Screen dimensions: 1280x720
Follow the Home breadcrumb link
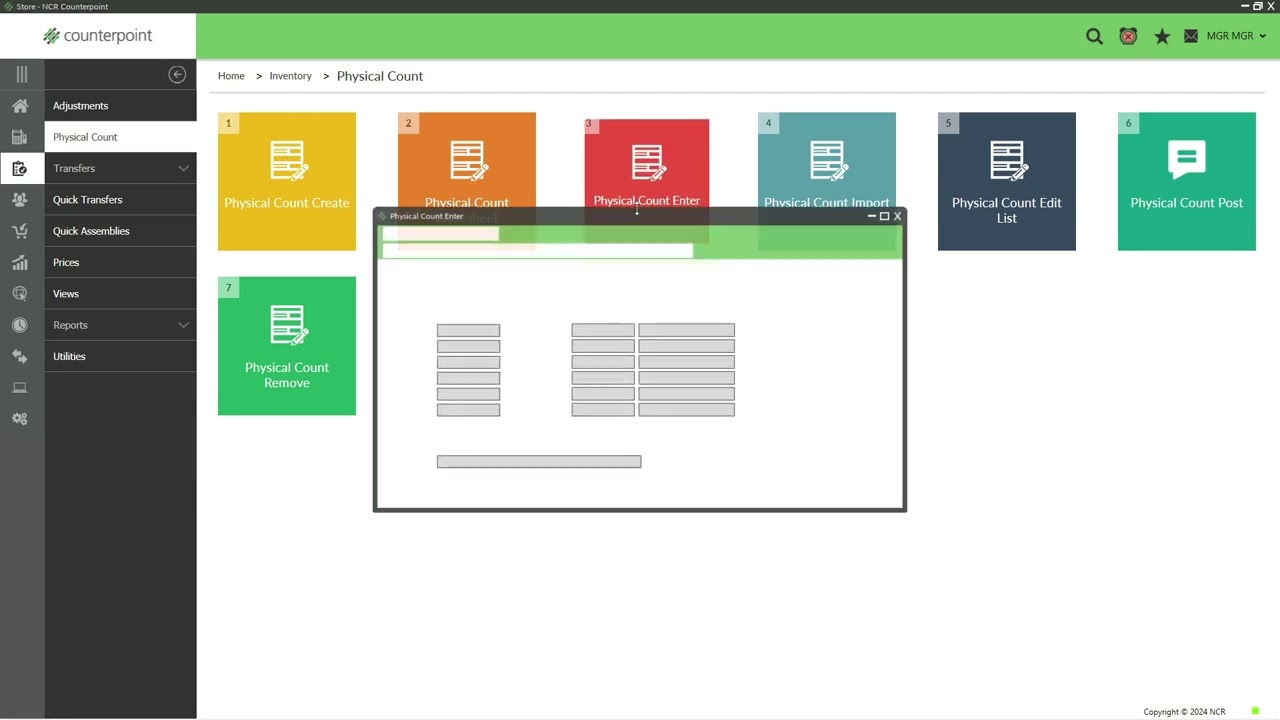point(231,76)
